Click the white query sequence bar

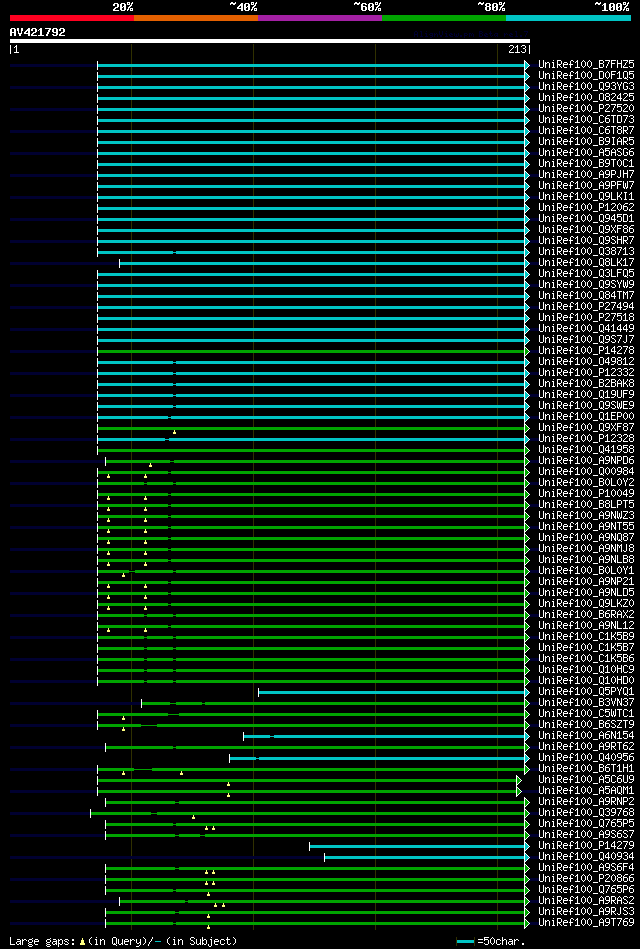click(269, 41)
